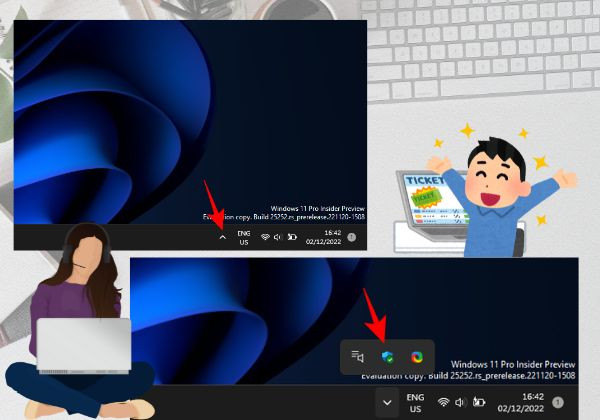The image size is (600, 420).
Task: Open Wi-Fi icon in the bottom screenshot taskbar
Action: [x=443, y=402]
